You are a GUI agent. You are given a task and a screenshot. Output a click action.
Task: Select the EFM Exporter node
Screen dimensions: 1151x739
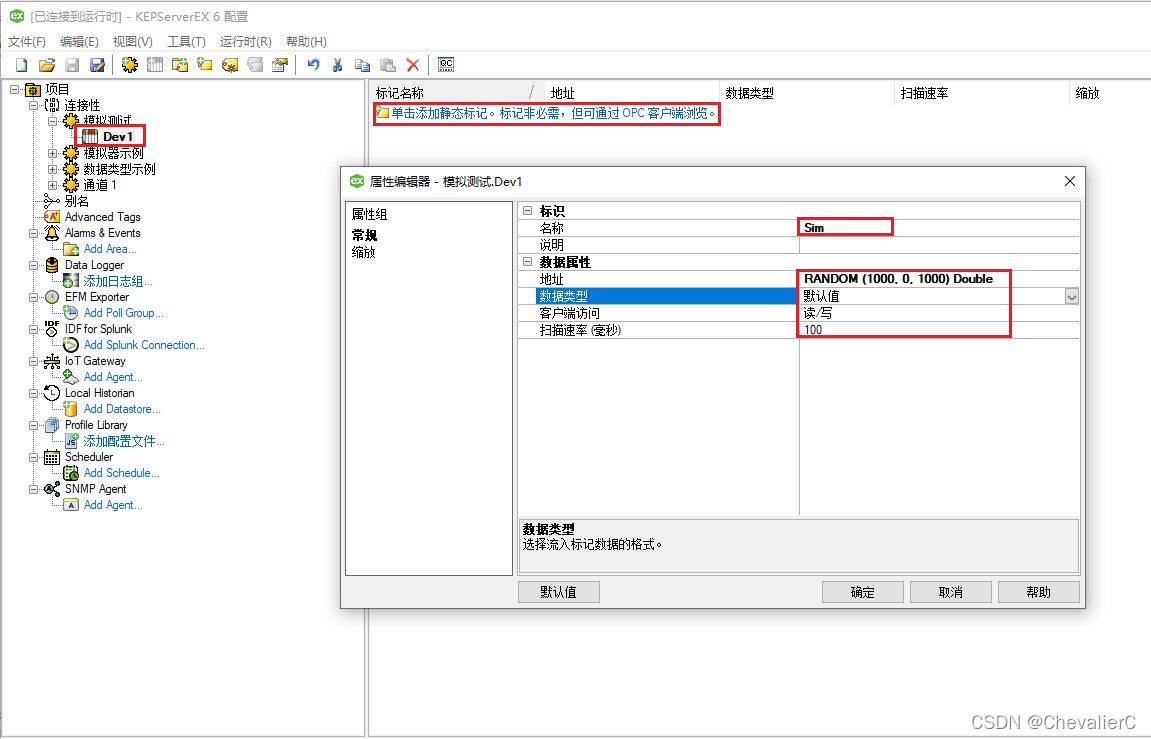pos(96,297)
